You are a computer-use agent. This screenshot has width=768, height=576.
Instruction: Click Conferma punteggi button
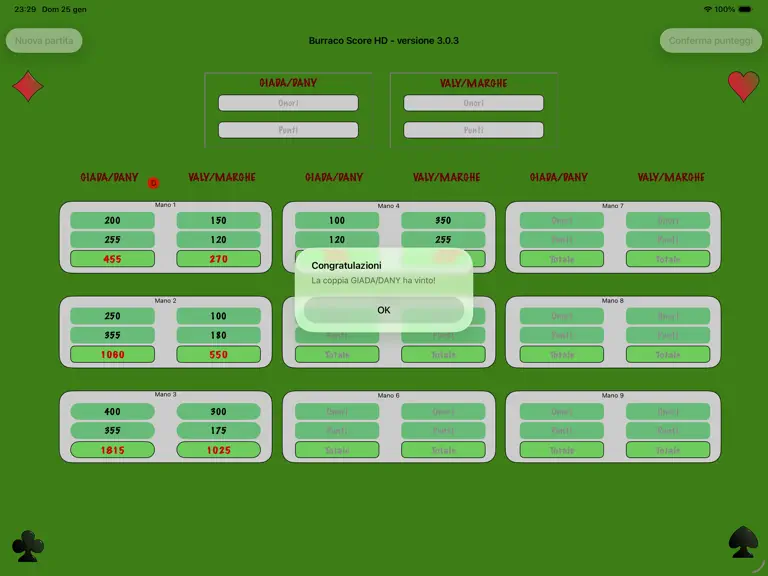711,41
